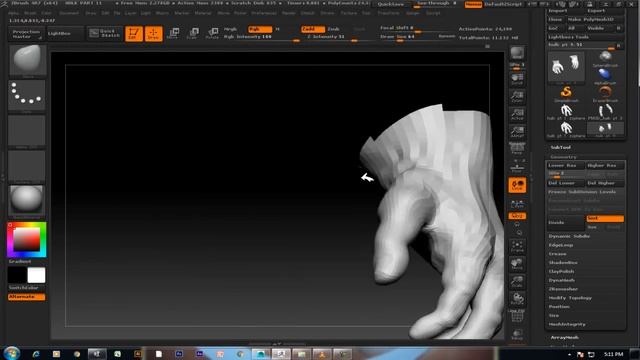Toggle Persp perspective view

517,149
